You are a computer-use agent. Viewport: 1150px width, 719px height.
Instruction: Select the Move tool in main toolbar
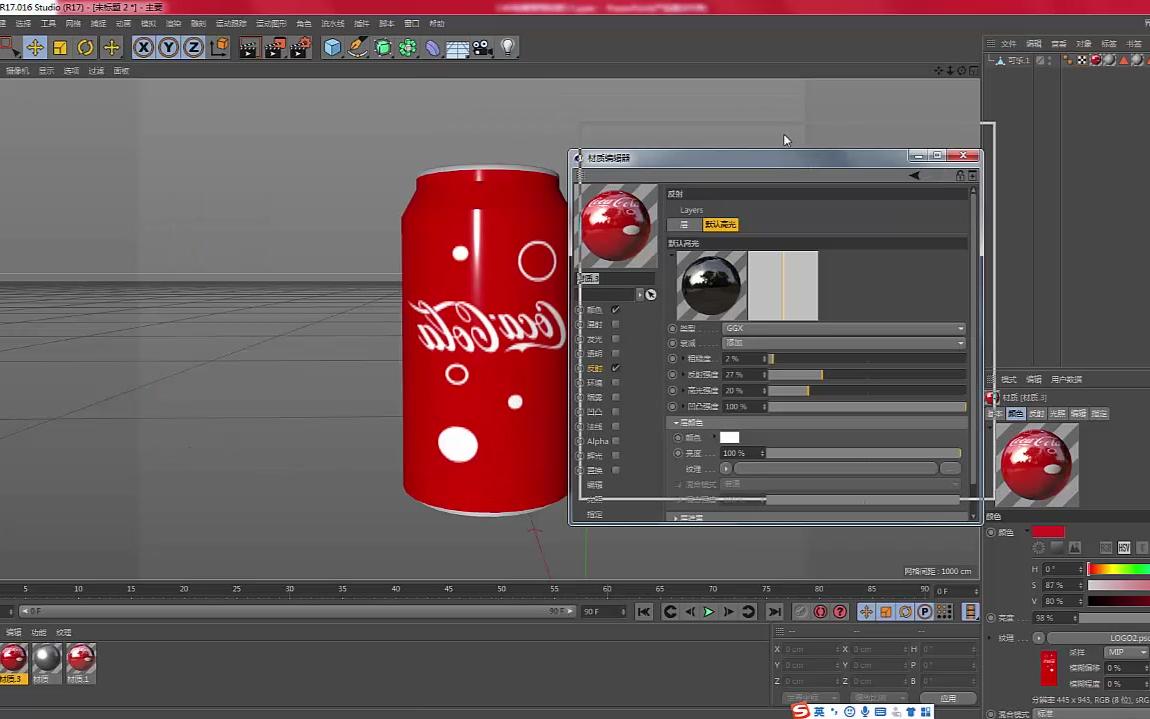[x=34, y=48]
